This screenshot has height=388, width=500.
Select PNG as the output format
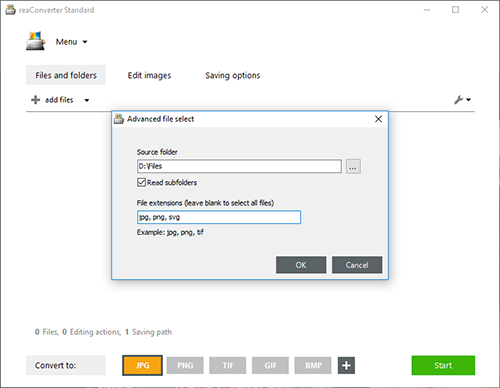(x=185, y=365)
